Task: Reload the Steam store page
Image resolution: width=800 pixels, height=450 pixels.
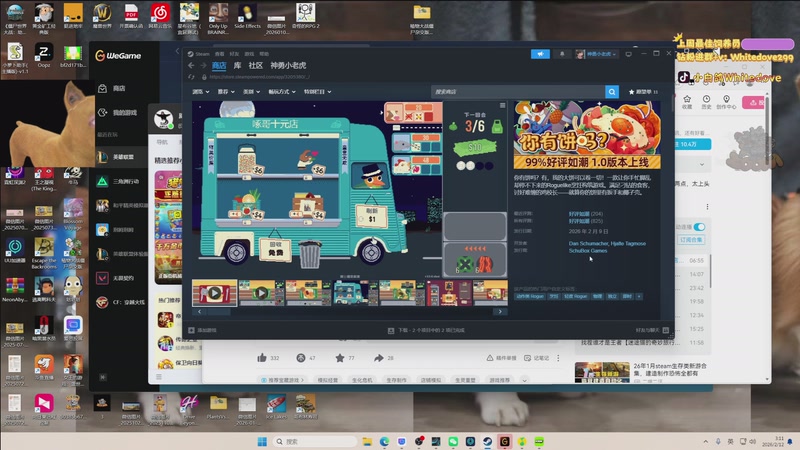Action: pyautogui.click(x=191, y=77)
